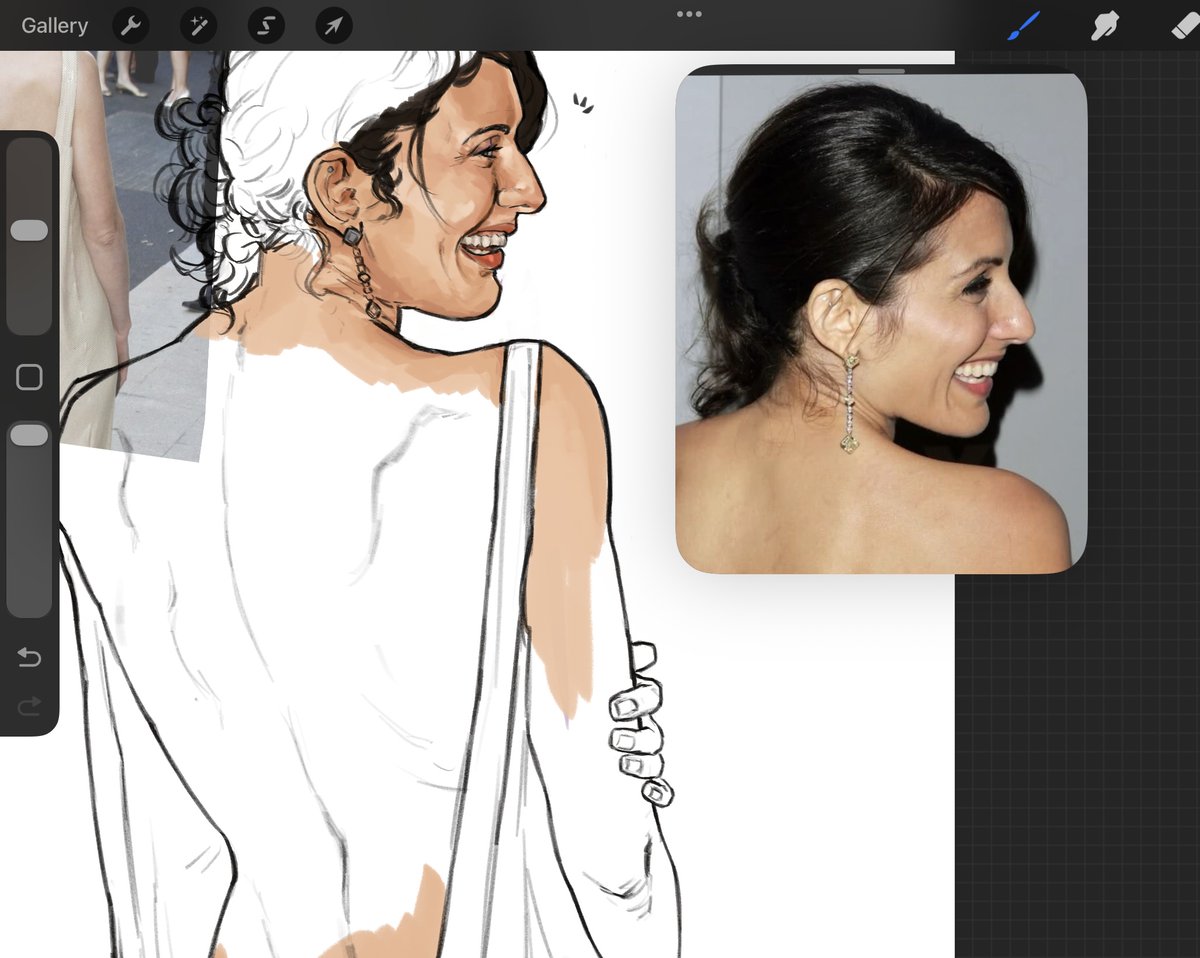Activate the Selection tool
1200x958 pixels.
(265, 25)
